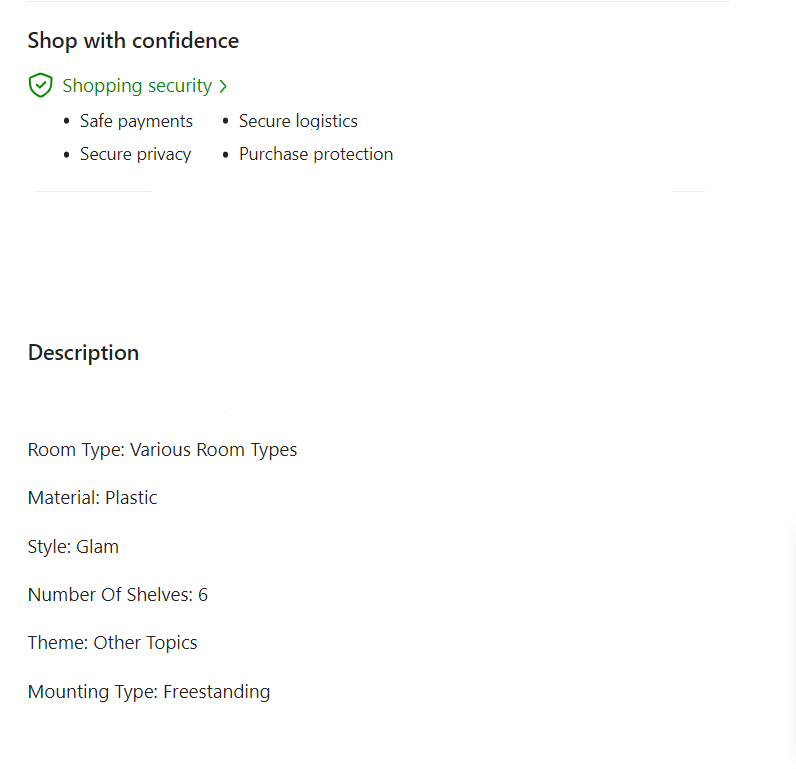Open the Shopping security link
The height and width of the screenshot is (769, 796).
coord(137,86)
